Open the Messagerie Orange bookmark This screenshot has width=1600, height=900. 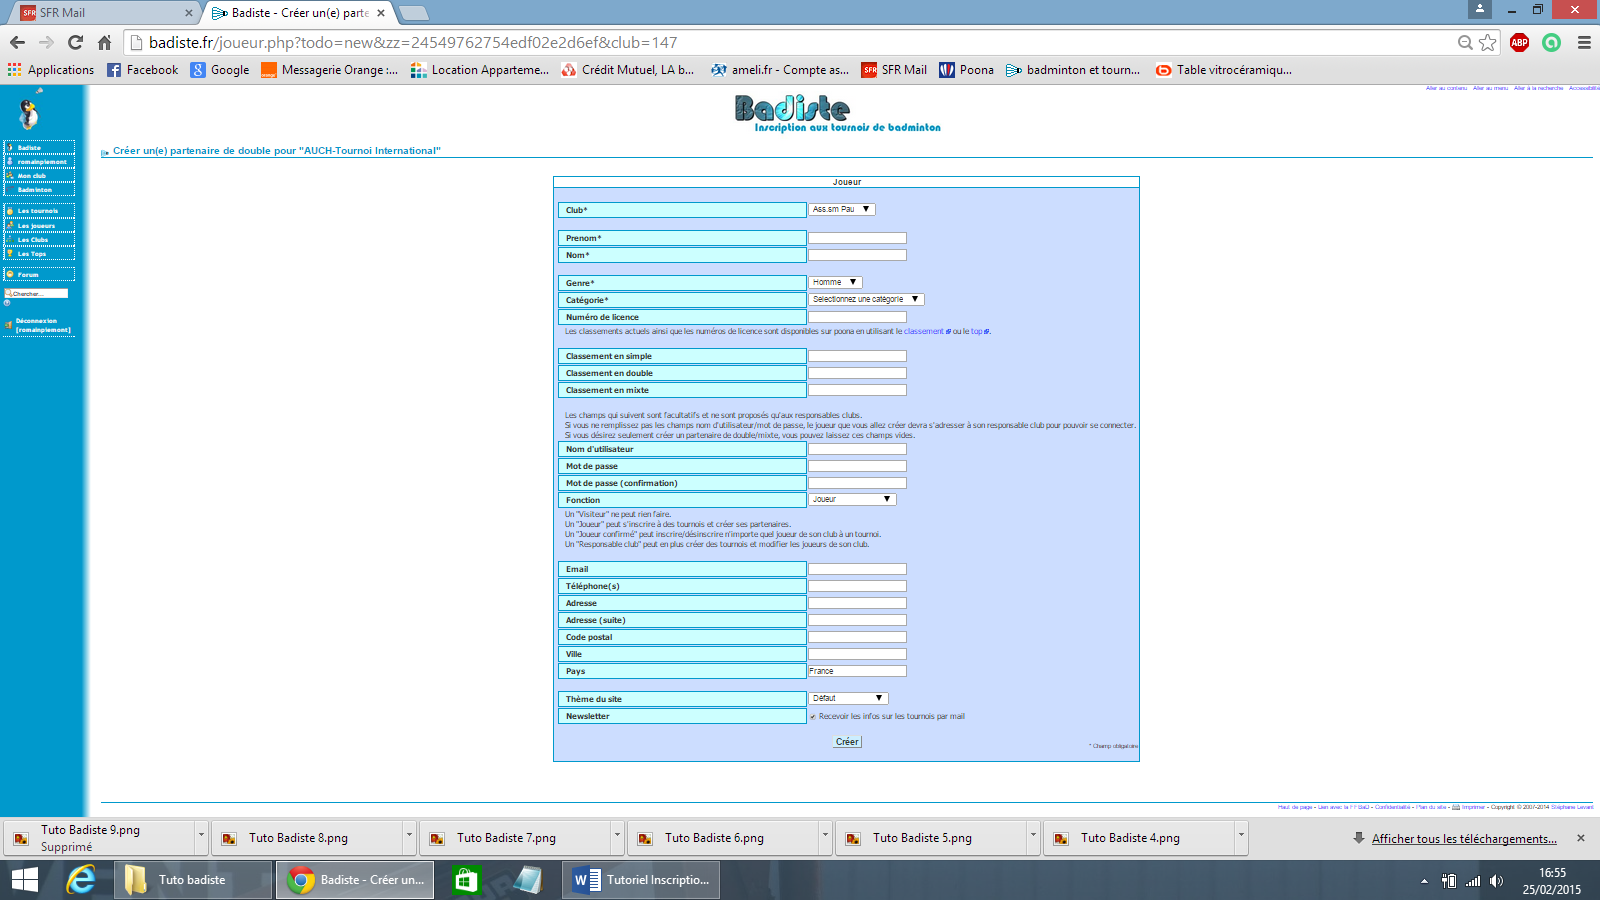(x=330, y=70)
